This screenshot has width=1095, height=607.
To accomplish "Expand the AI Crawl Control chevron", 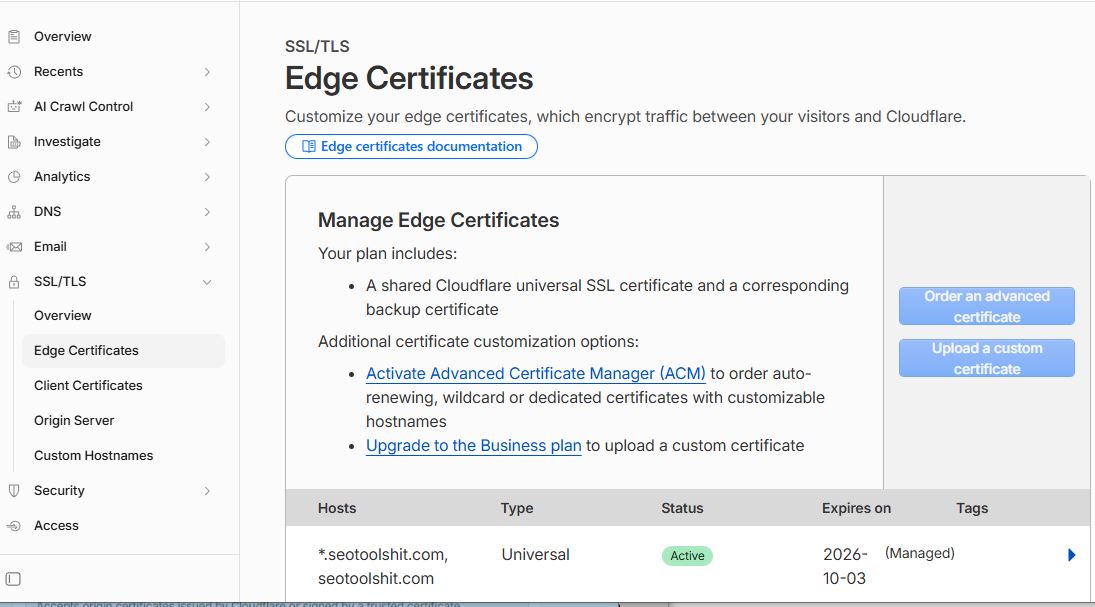I will pos(207,107).
